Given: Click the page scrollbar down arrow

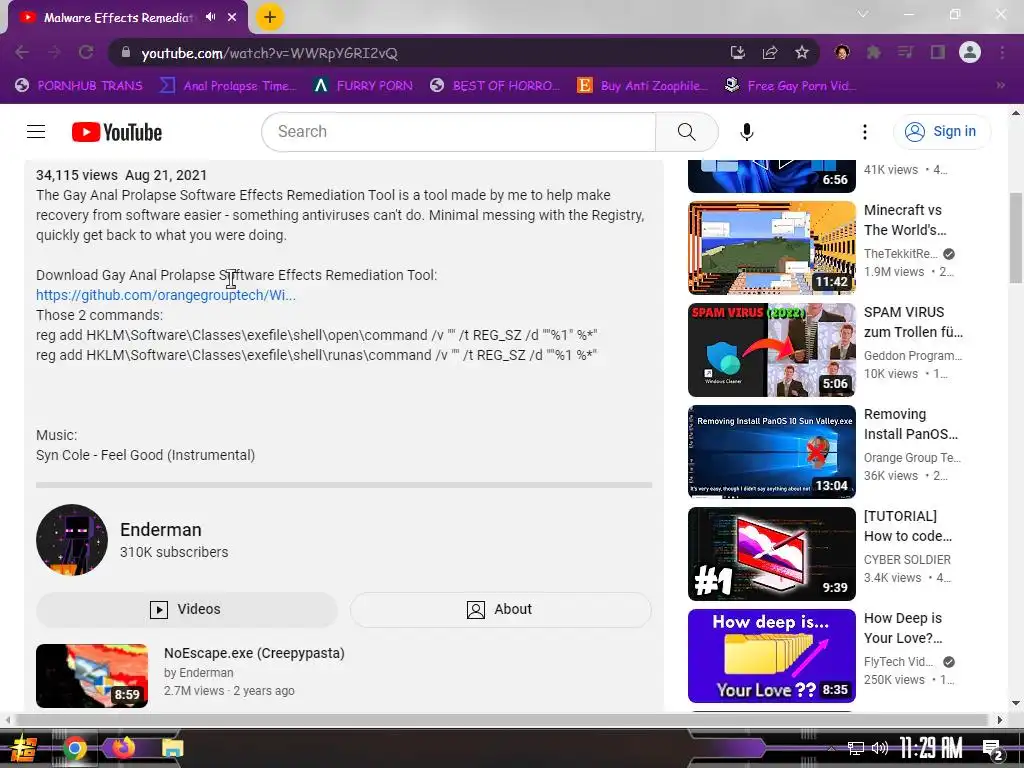Looking at the screenshot, I should coord(1016,703).
